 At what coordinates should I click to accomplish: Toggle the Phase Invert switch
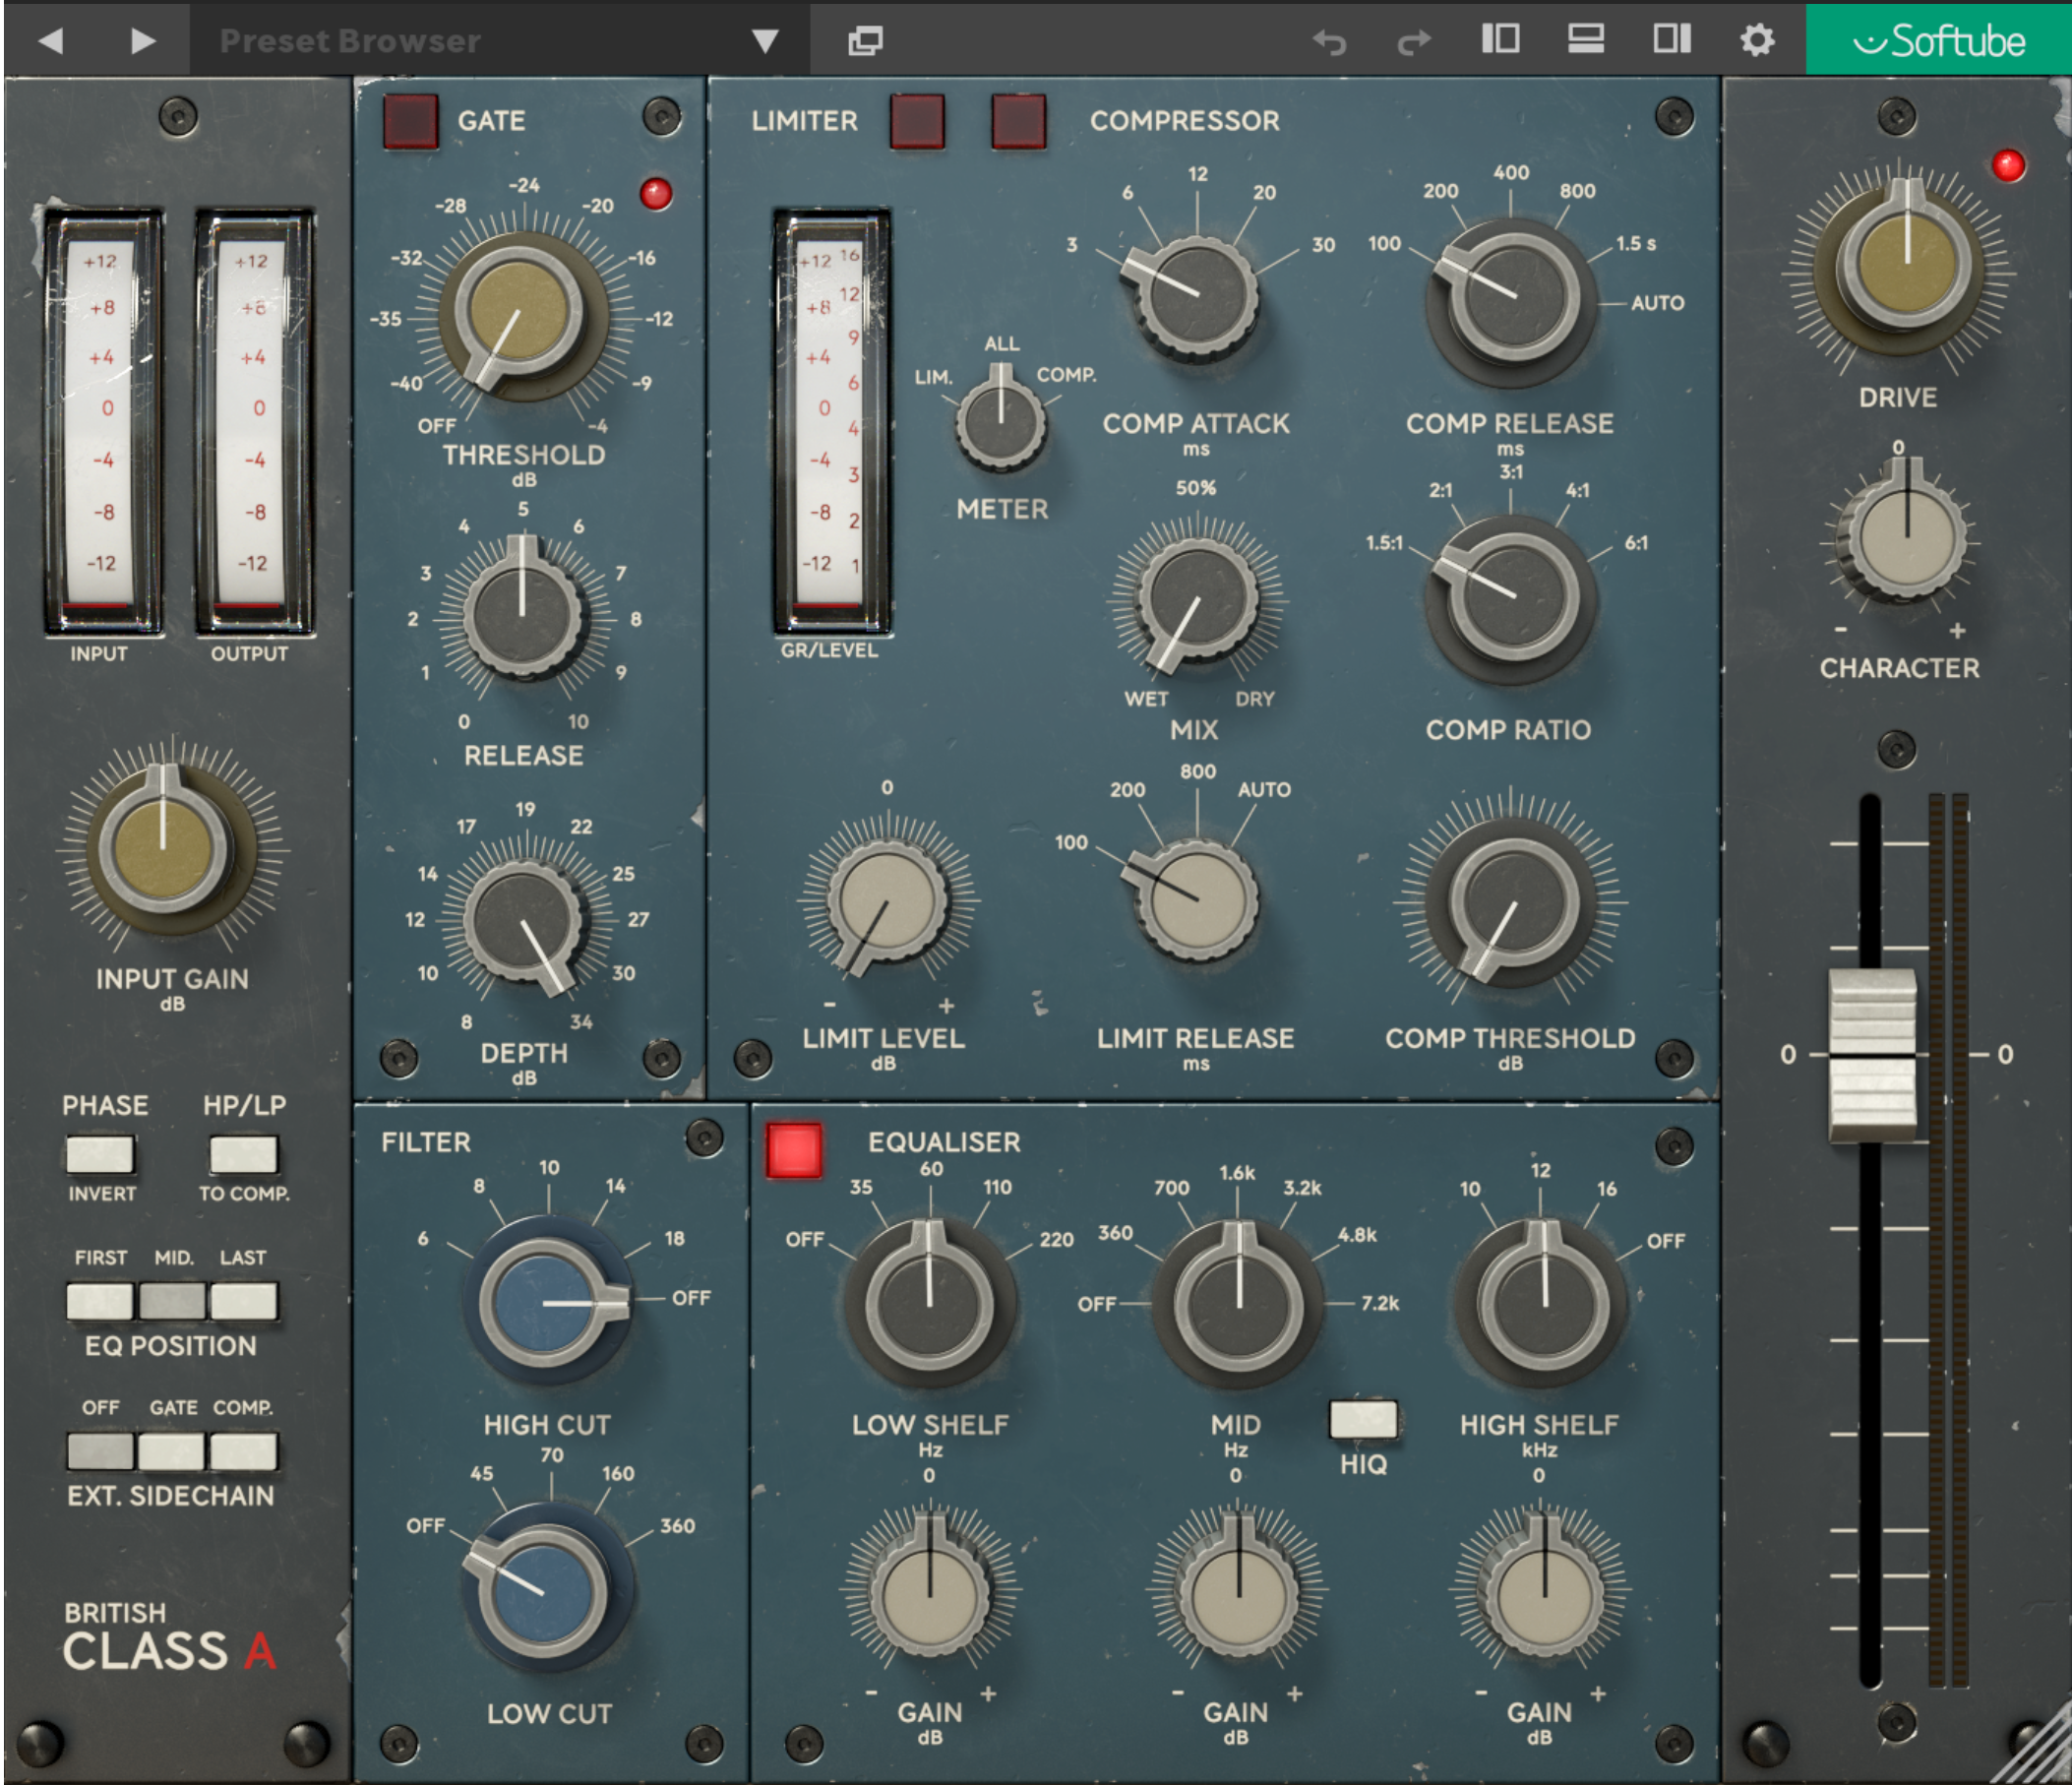pyautogui.click(x=100, y=1154)
